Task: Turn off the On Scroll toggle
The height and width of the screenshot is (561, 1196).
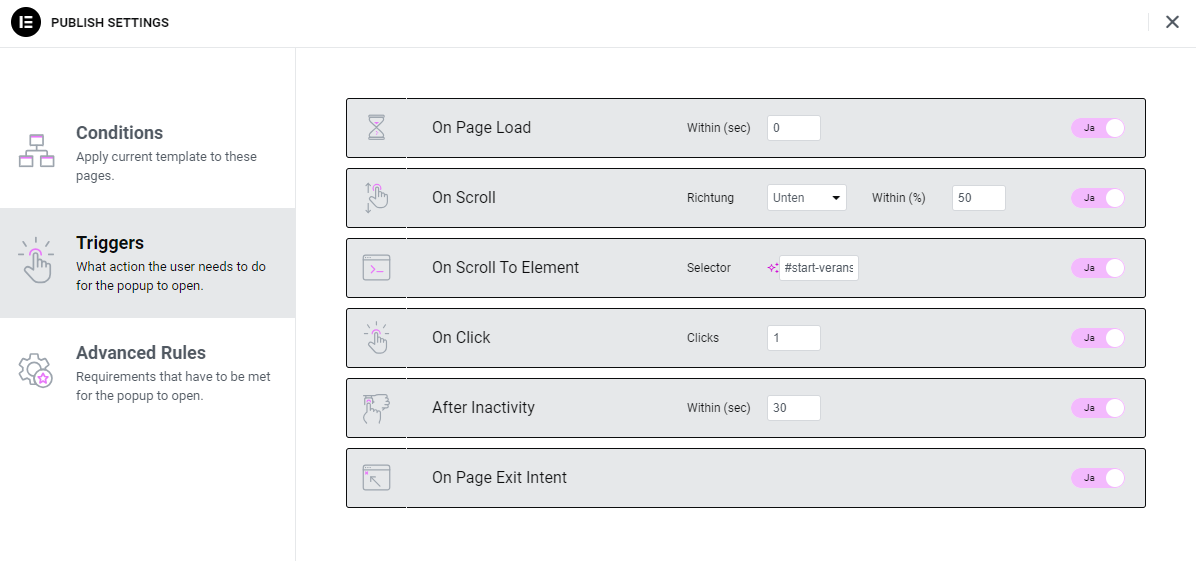Action: [x=1097, y=198]
